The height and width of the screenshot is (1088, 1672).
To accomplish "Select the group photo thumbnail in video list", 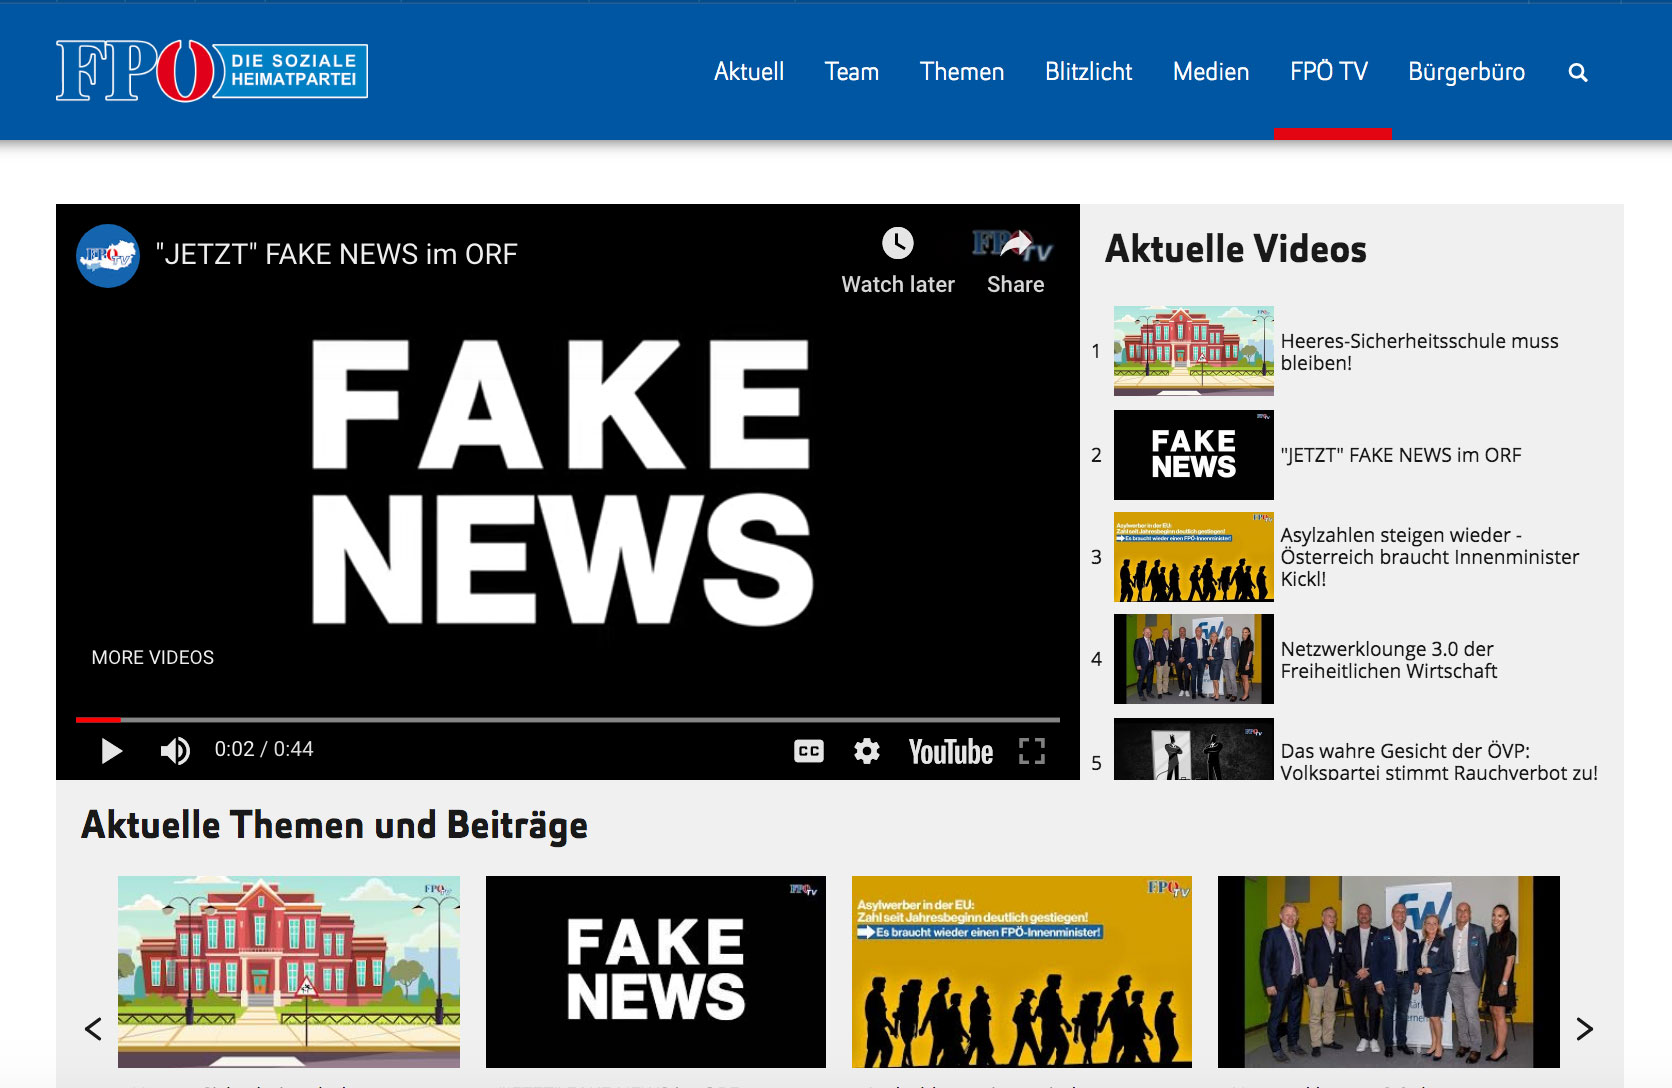I will 1194,659.
